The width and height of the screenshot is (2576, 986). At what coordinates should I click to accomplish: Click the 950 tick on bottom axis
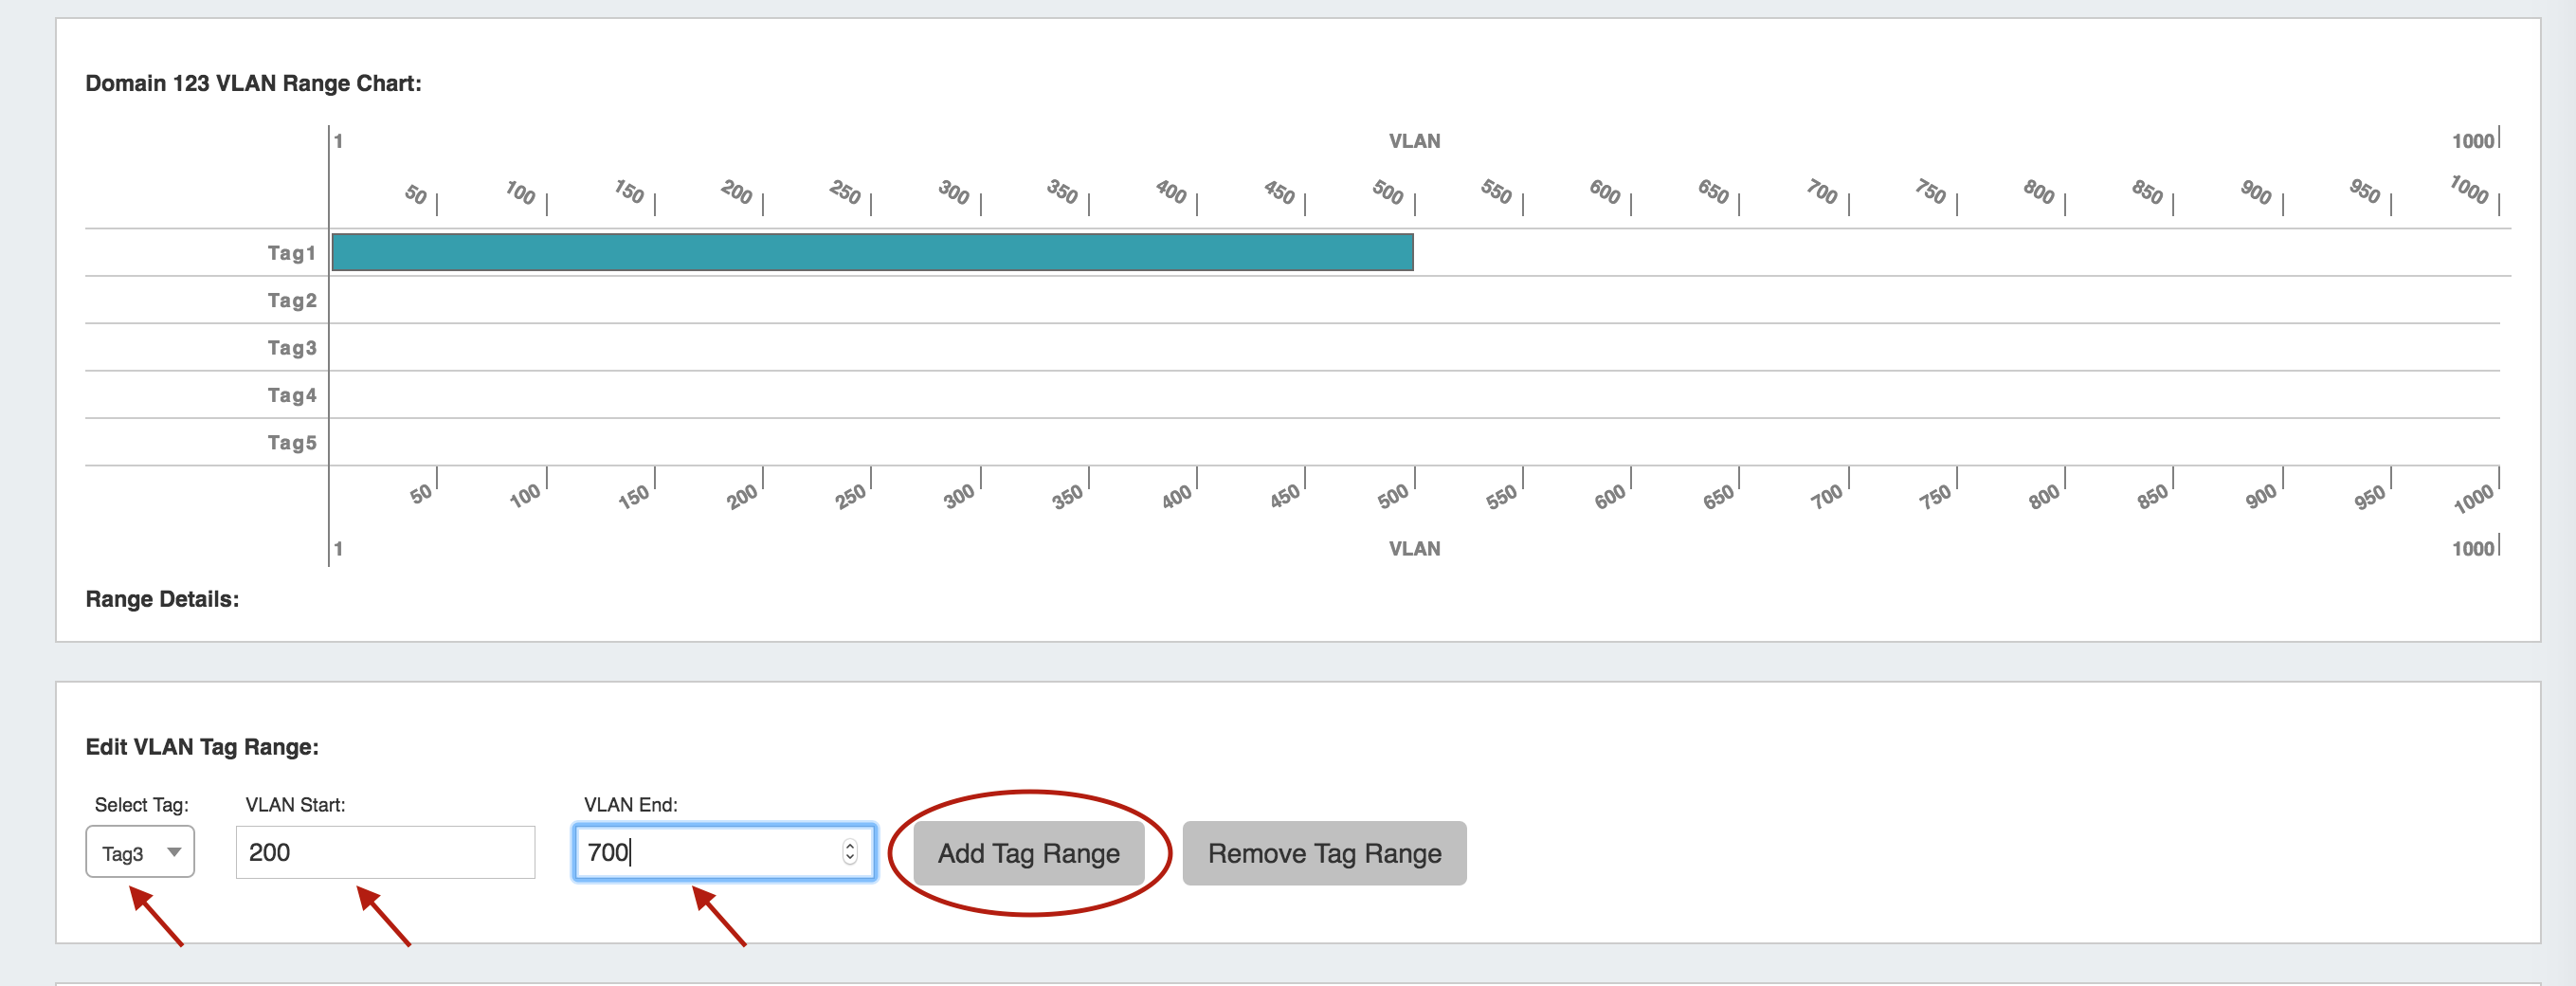(2369, 495)
